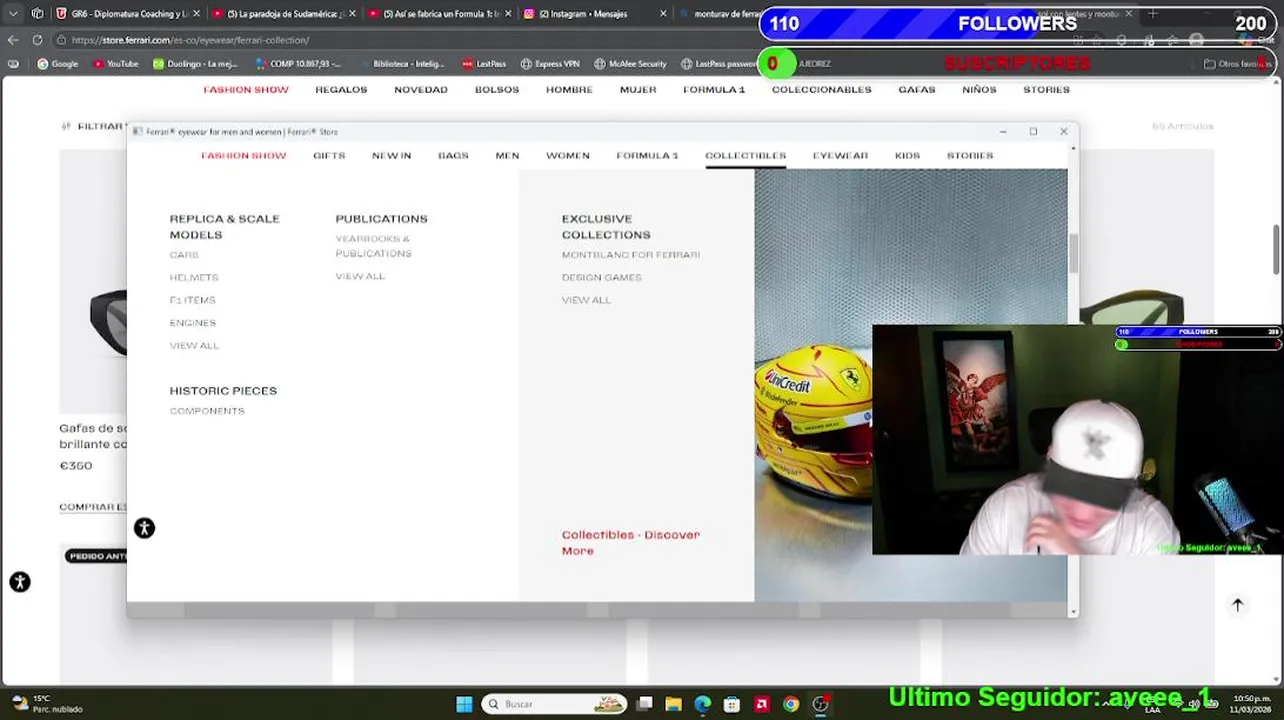Screen dimensions: 1284x720
Task: Select STORIES in the Spanish store menu
Action: (x=1046, y=90)
